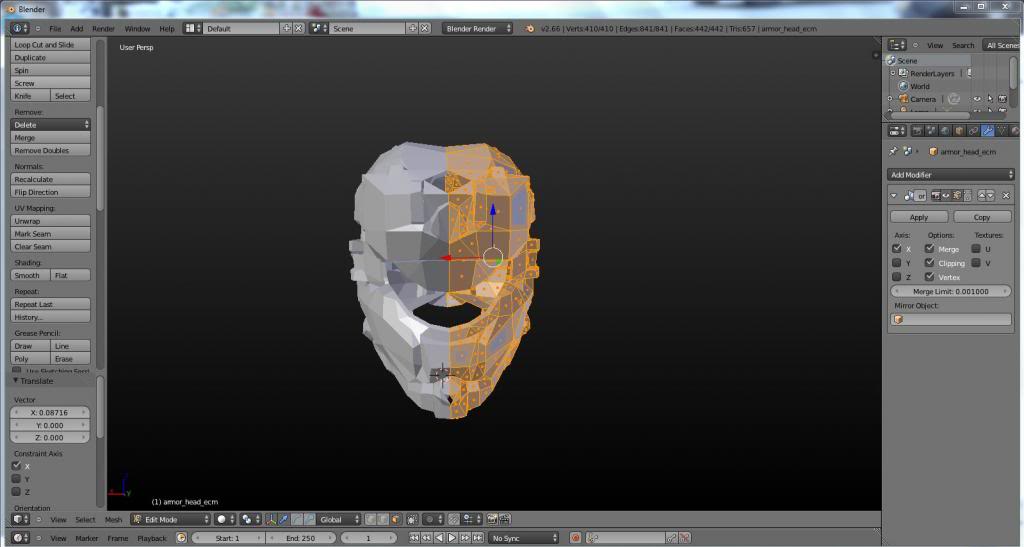This screenshot has width=1024, height=547.
Task: Click the Object Constraints tab (chain icon)
Action: click(x=974, y=130)
